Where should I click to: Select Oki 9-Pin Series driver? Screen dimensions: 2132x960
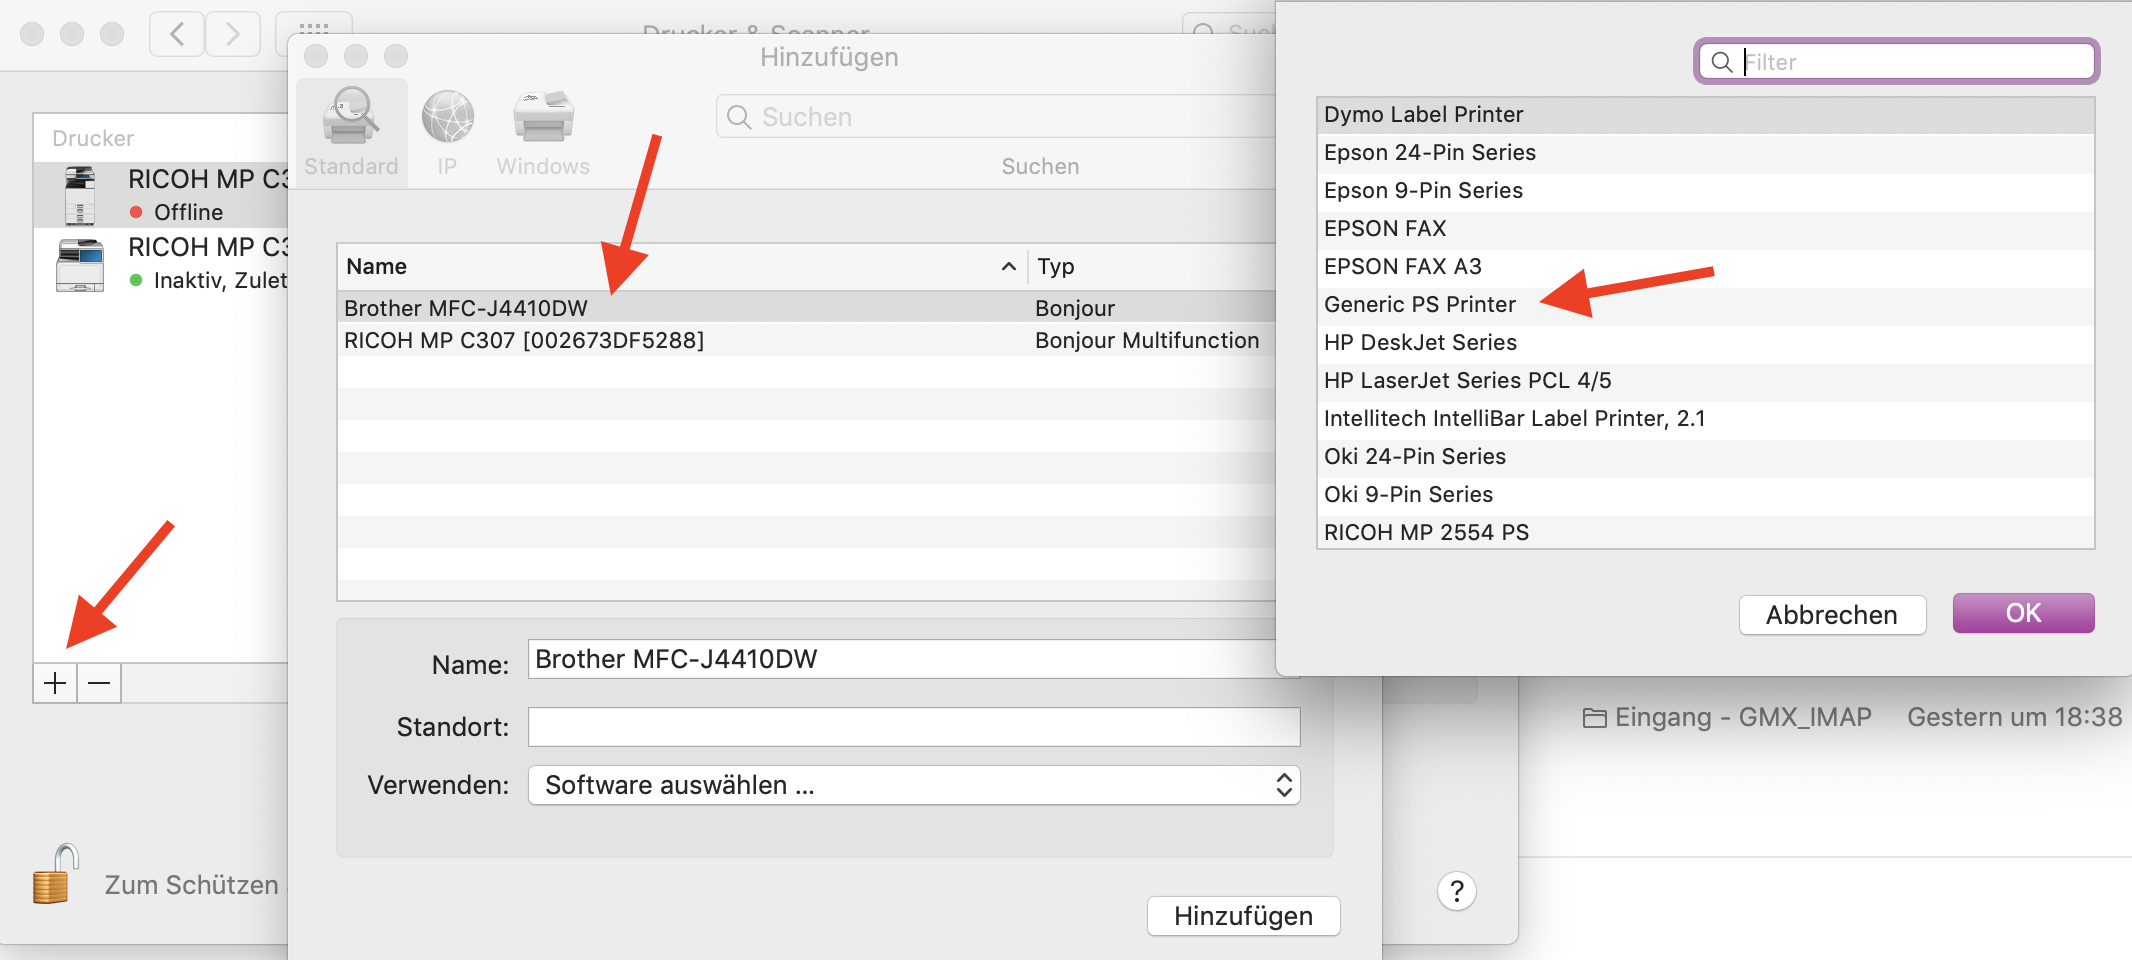[1706, 495]
